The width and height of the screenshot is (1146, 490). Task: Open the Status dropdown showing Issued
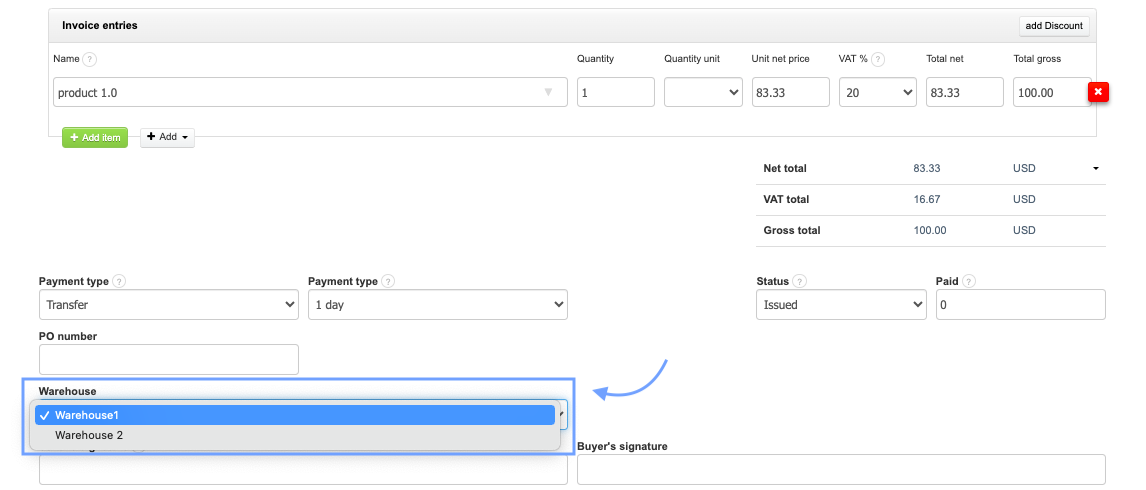[x=841, y=305]
